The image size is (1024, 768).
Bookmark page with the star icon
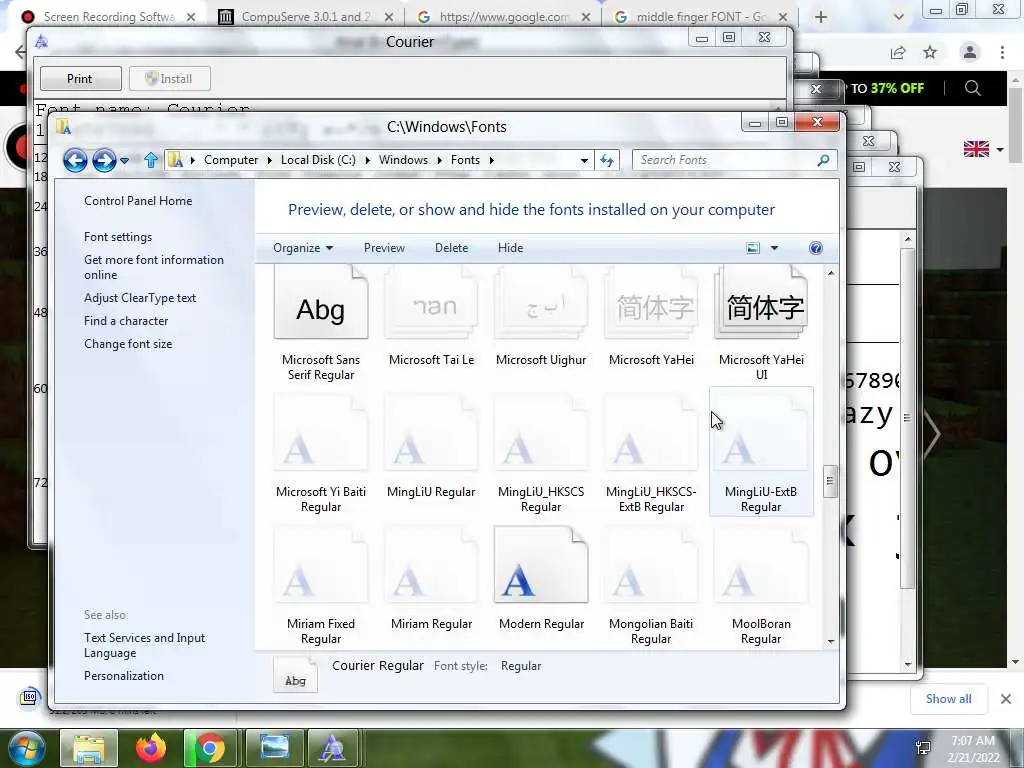pos(930,53)
